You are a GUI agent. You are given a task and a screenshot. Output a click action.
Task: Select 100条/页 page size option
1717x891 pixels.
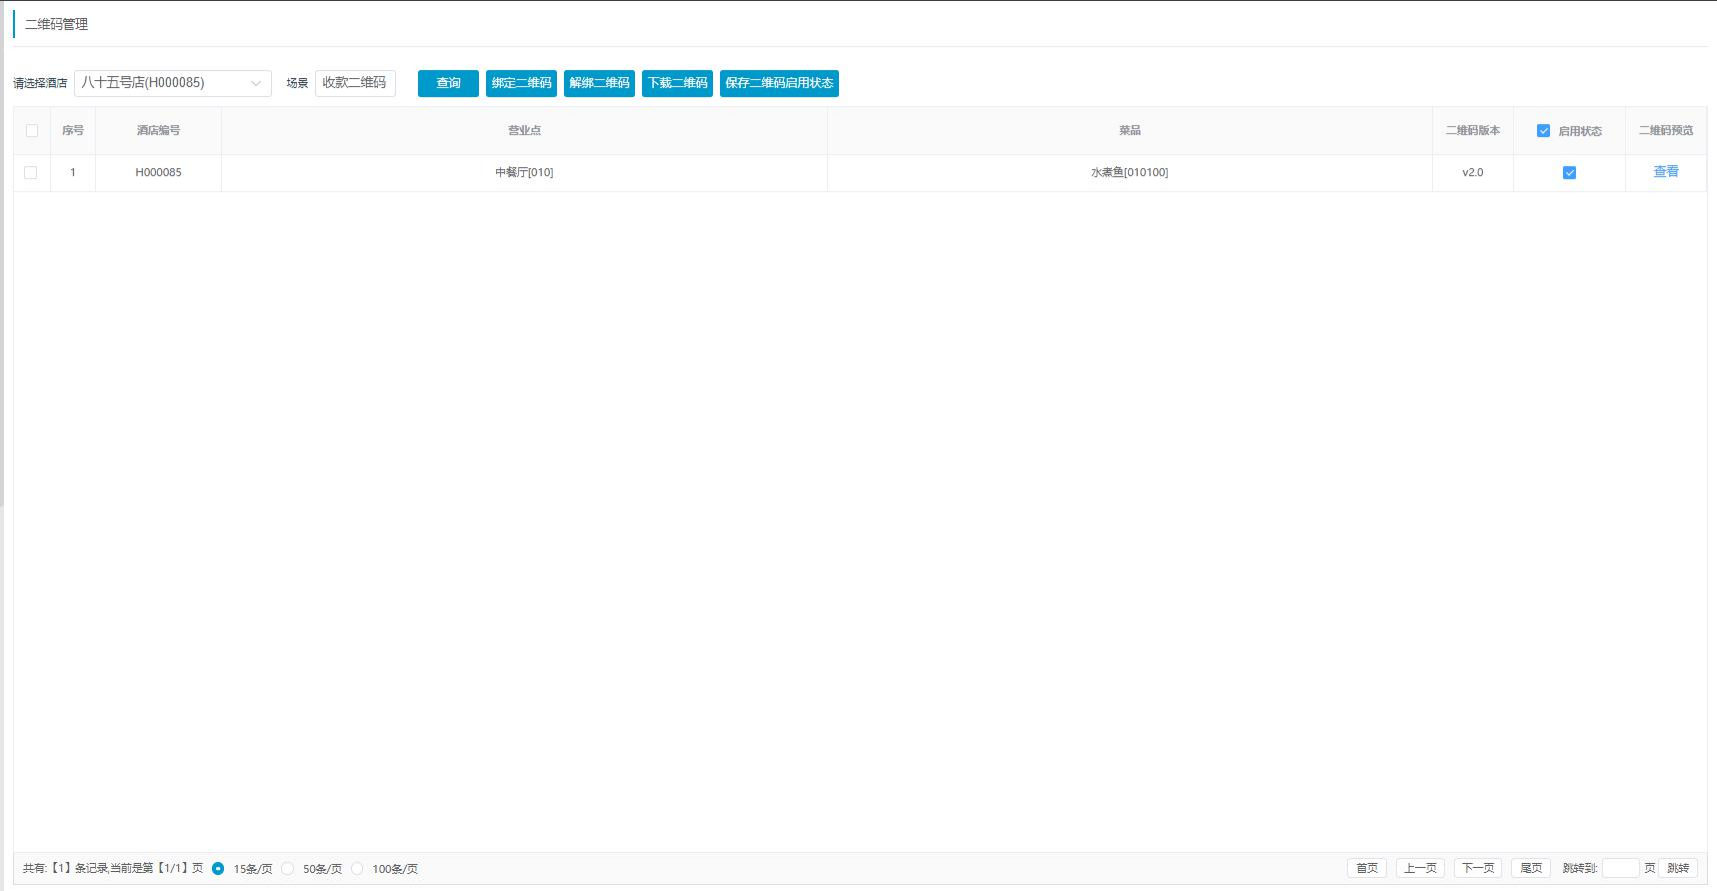tap(357, 868)
